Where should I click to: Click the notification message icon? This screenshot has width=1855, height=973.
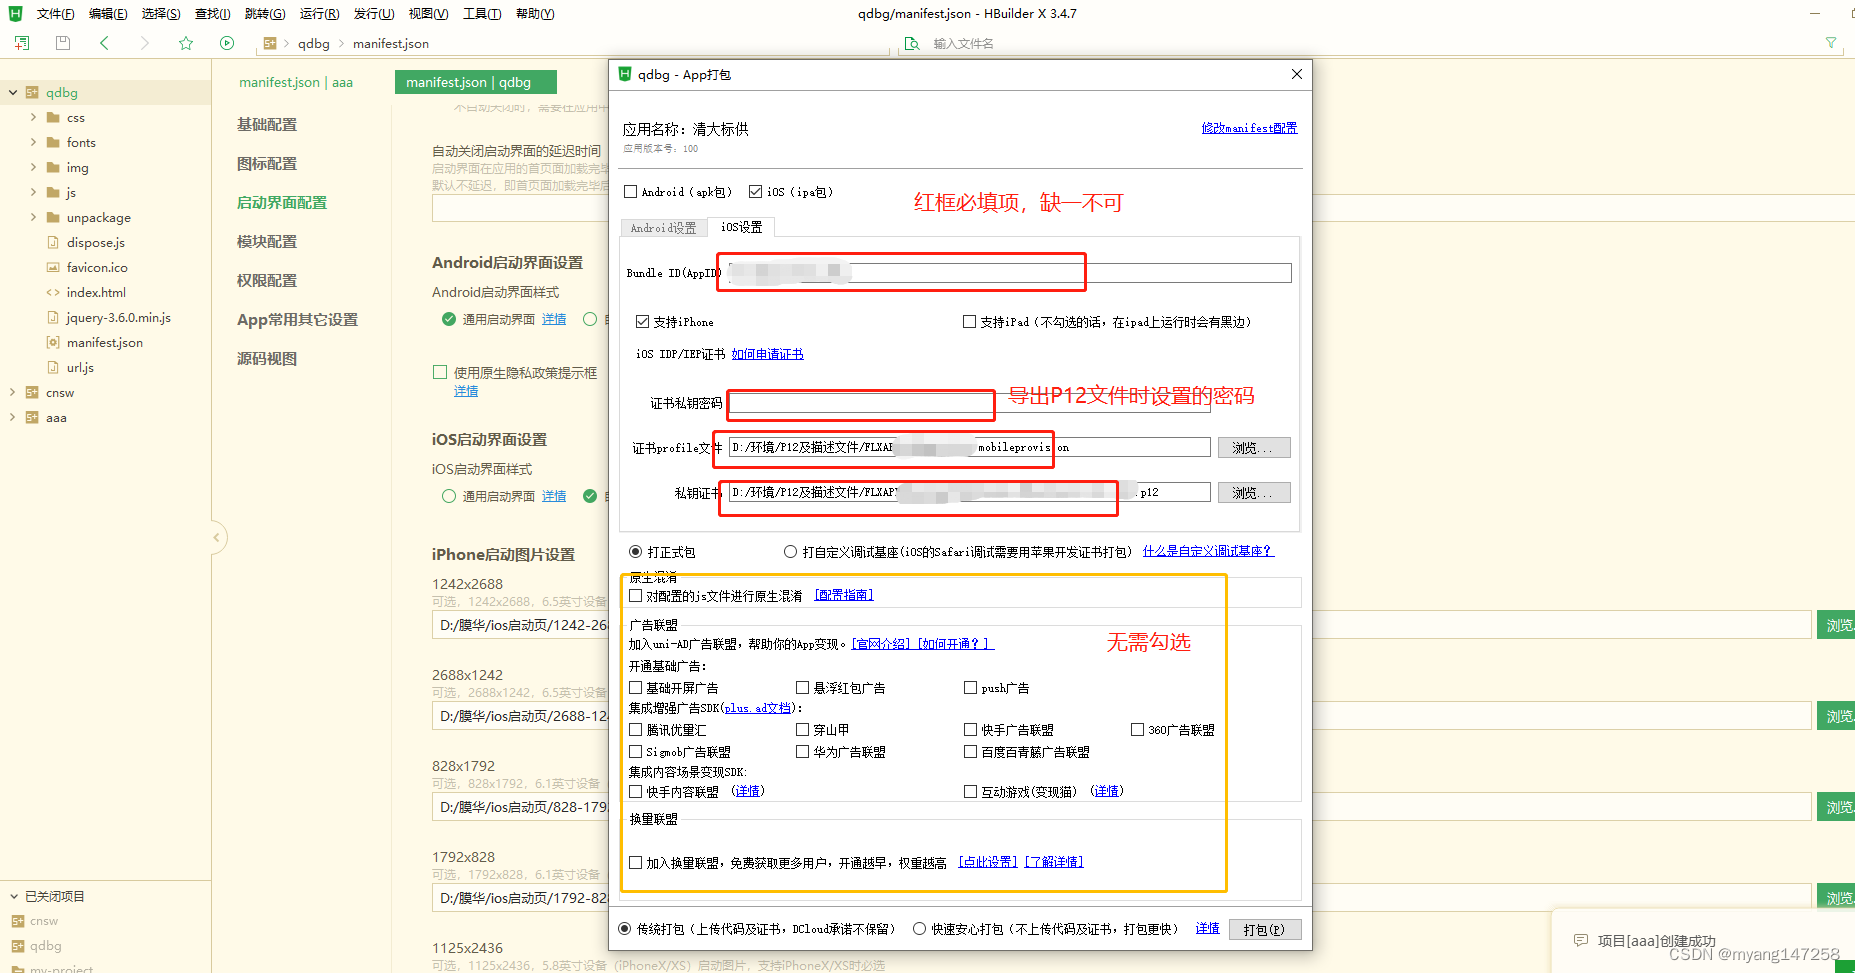tap(1581, 941)
